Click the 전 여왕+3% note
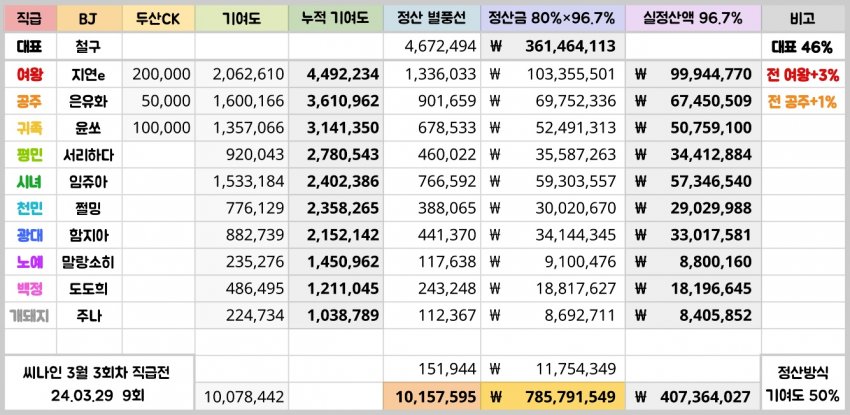 pos(802,74)
